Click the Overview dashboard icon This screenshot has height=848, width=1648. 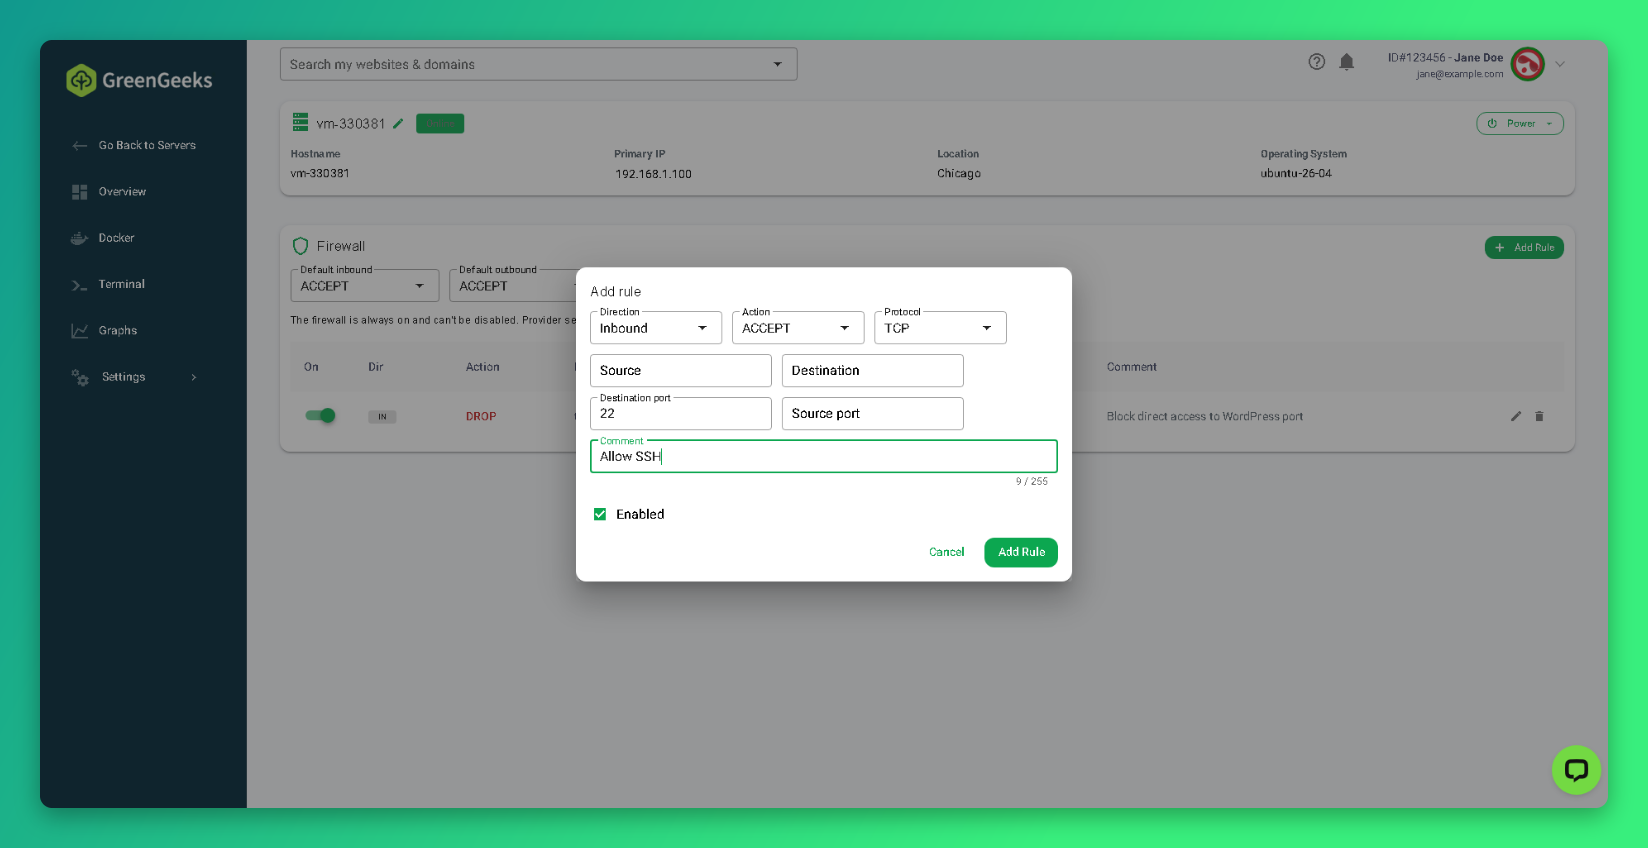point(79,192)
